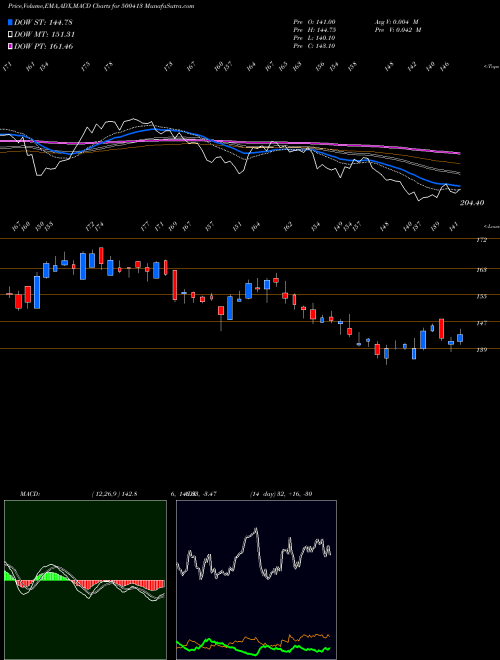Click the Avg V 0.004 M value
500x660 pixels.
click(397, 21)
